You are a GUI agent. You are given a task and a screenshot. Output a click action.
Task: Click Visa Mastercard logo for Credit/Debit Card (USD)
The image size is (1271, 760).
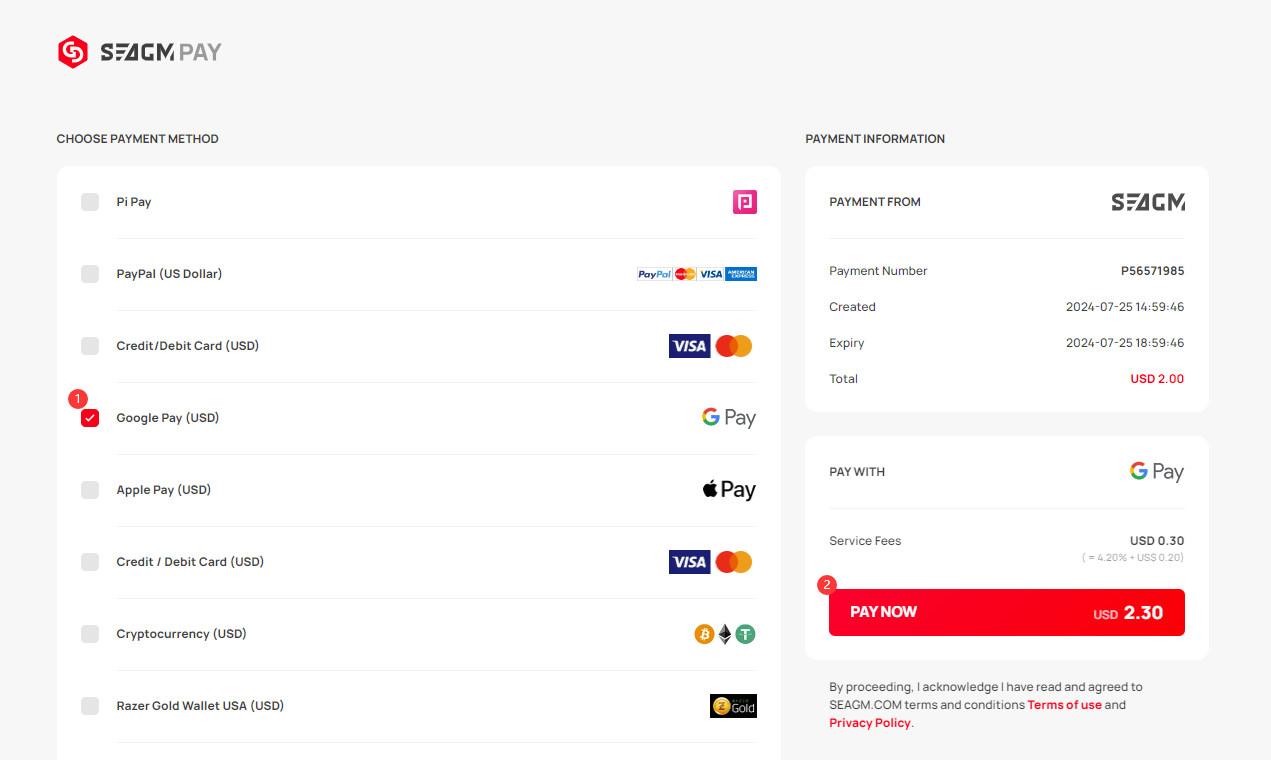pyautogui.click(x=710, y=346)
